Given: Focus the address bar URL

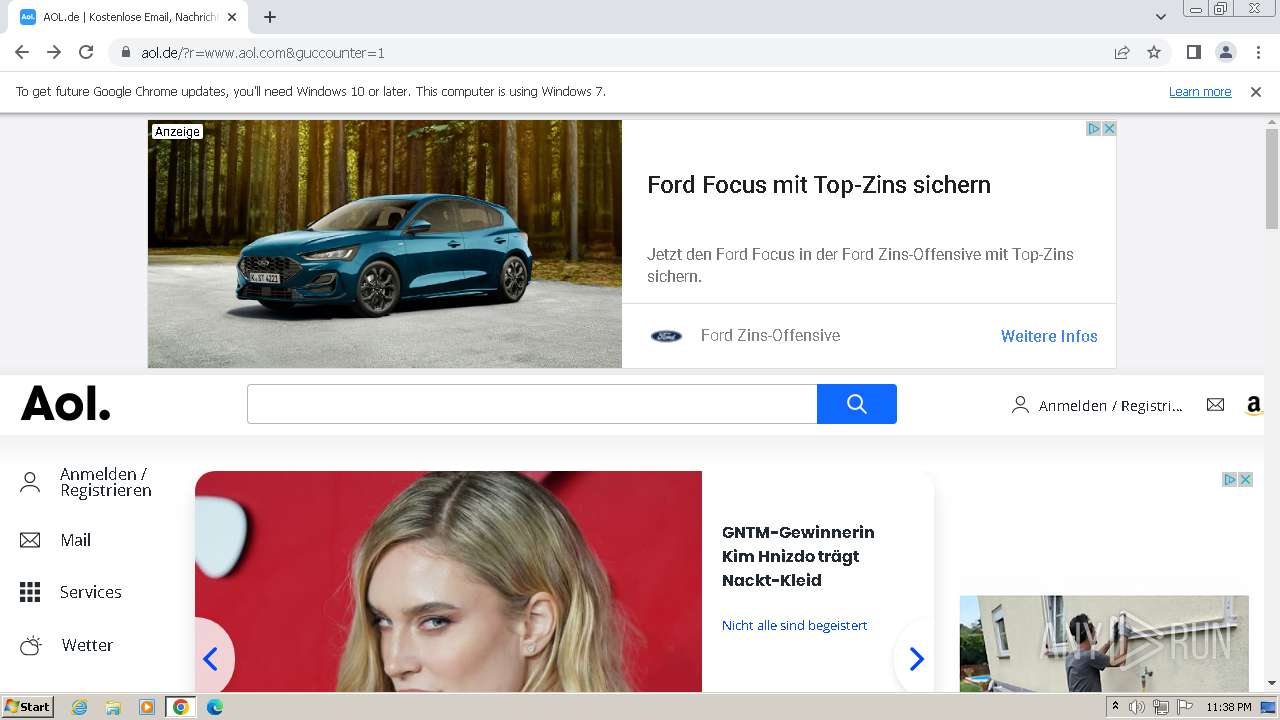Looking at the screenshot, I should (612, 52).
